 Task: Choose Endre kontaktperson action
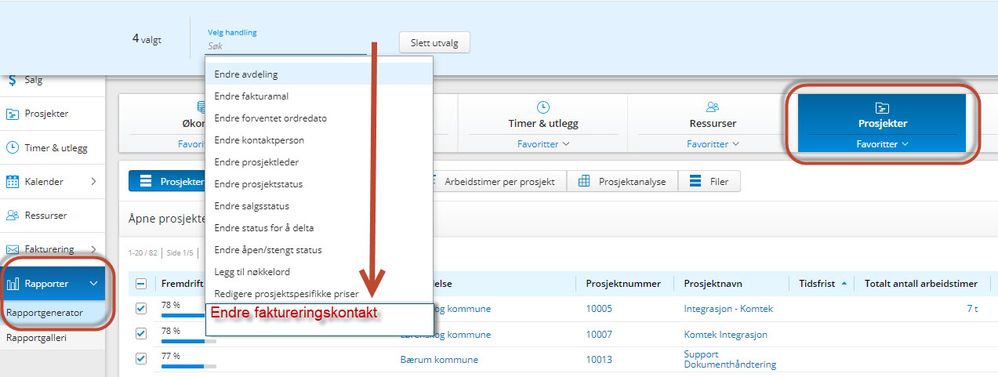pos(319,140)
